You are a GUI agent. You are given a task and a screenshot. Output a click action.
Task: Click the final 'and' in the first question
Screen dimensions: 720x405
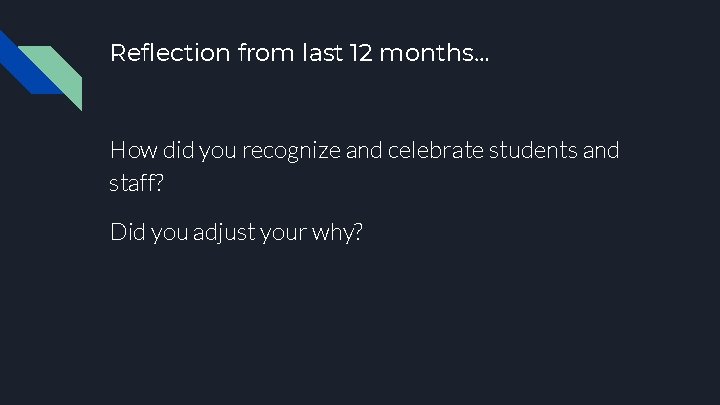pyautogui.click(x=600, y=151)
